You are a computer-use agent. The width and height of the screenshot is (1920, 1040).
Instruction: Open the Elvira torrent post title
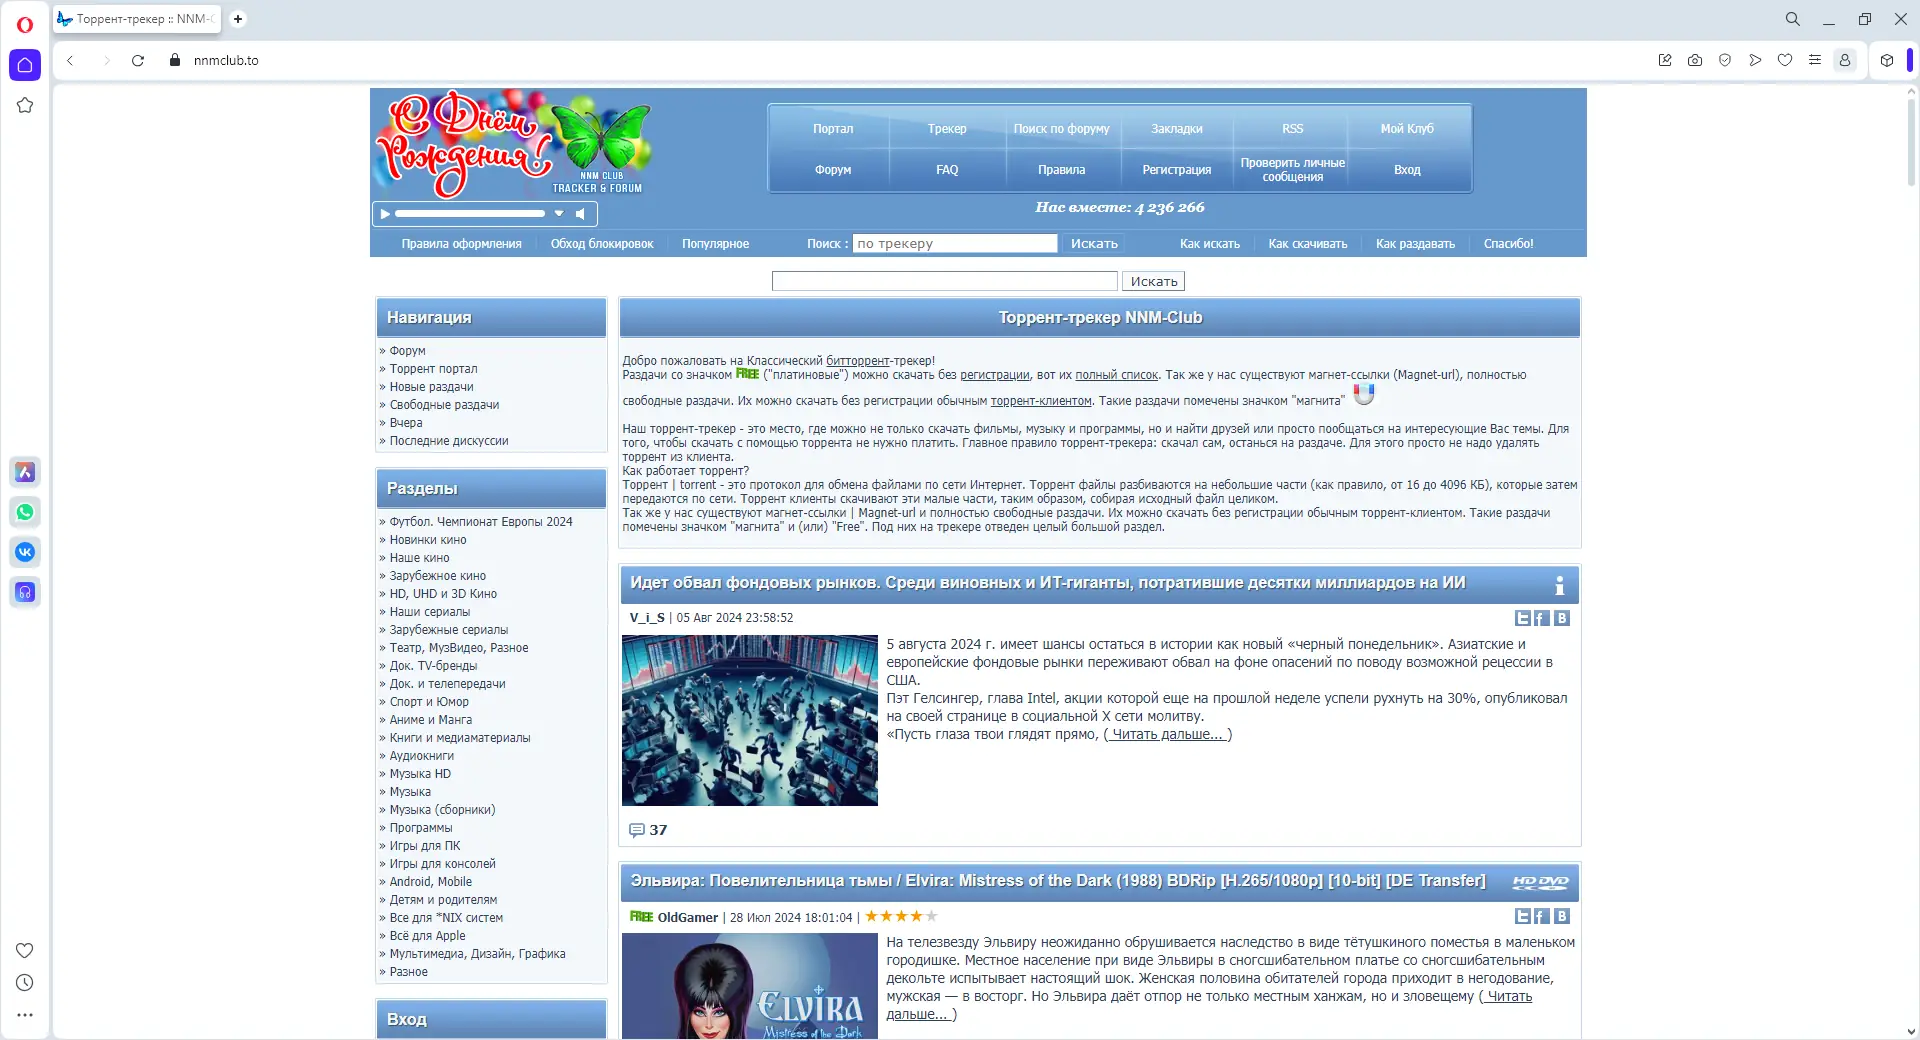point(1058,881)
